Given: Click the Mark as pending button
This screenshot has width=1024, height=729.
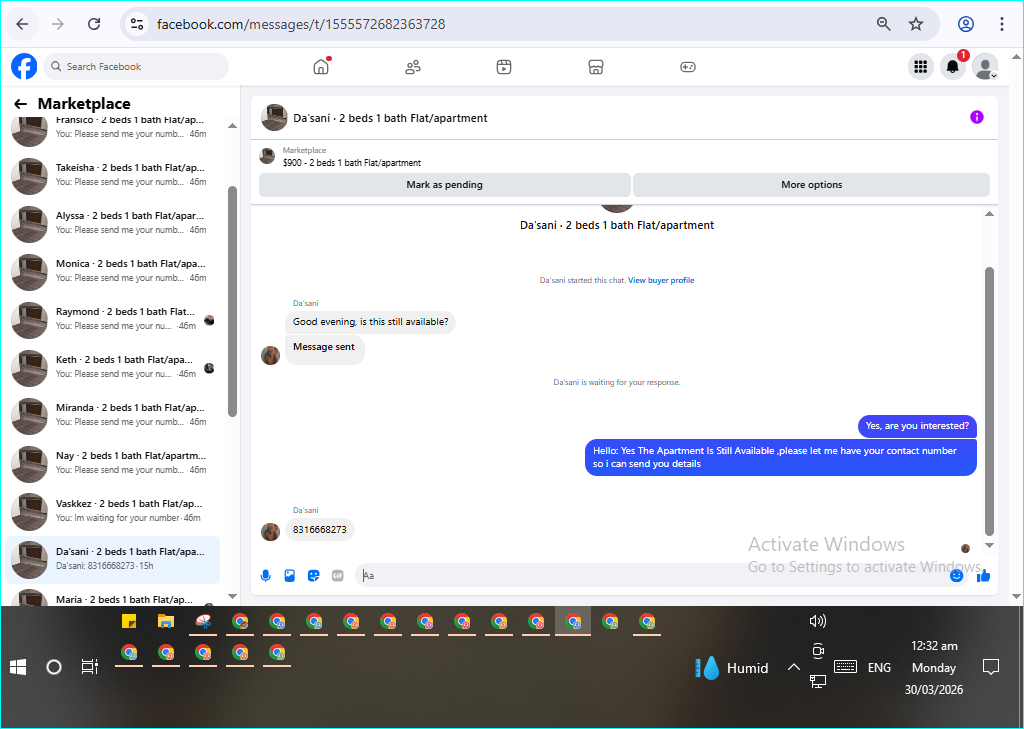Looking at the screenshot, I should tap(445, 185).
